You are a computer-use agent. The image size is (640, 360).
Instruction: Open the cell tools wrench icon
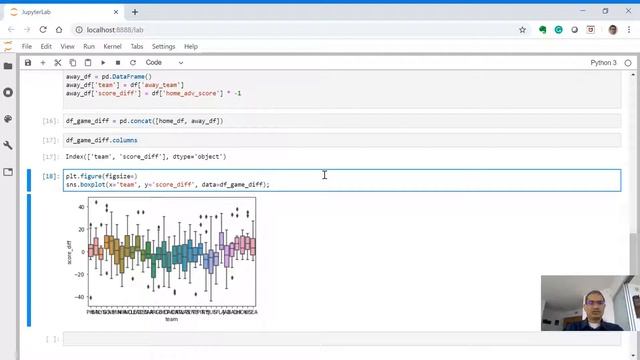[x=8, y=145]
